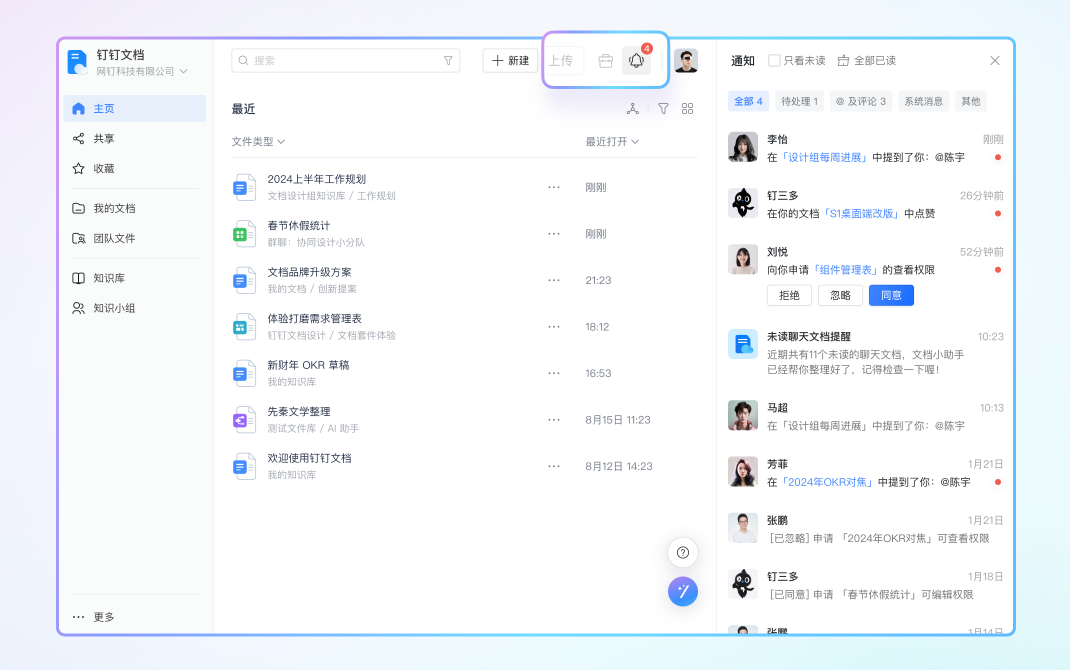Open 钉三多 已同意 春节休假统计 notification

coord(866,585)
